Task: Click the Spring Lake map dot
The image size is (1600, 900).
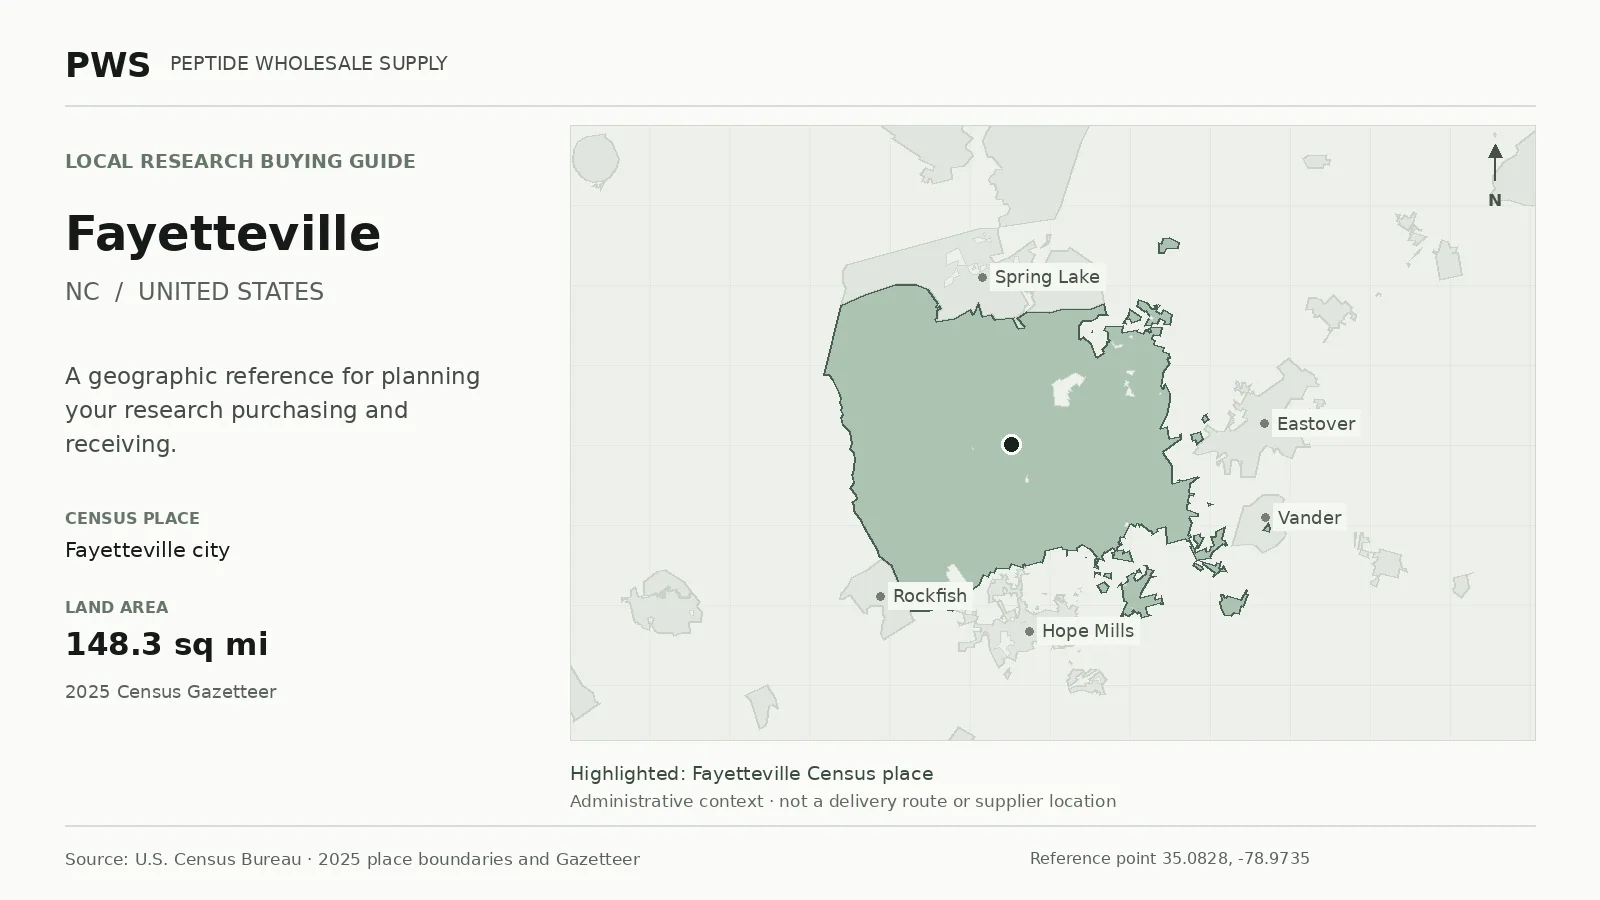Action: click(982, 277)
